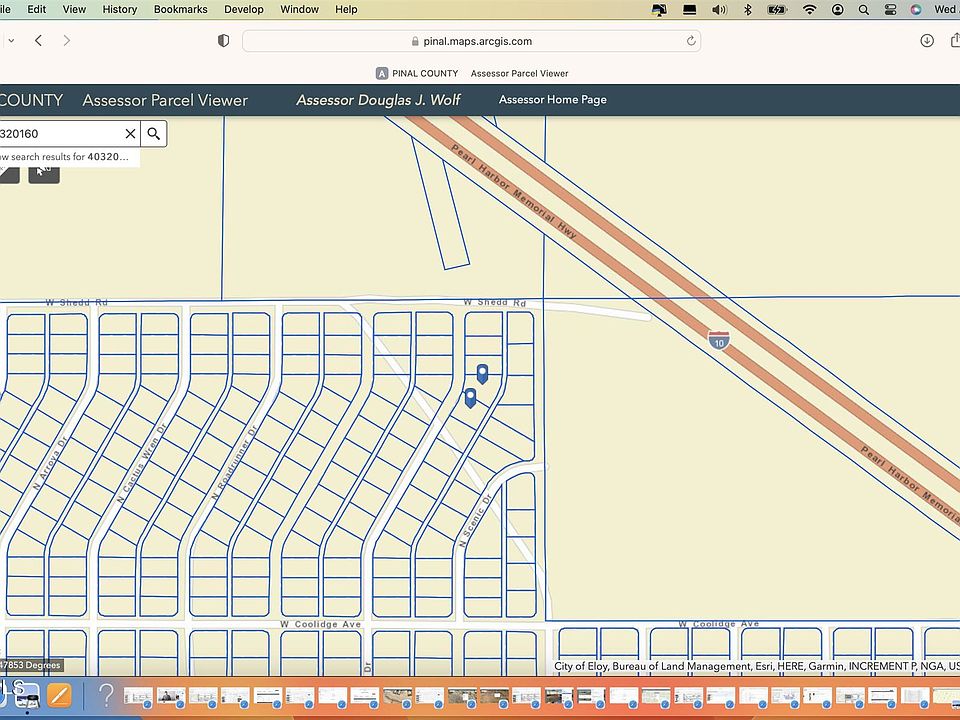Click the N Cactus Wren Dr street label
Viewport: 960px width, 720px height.
tap(141, 463)
